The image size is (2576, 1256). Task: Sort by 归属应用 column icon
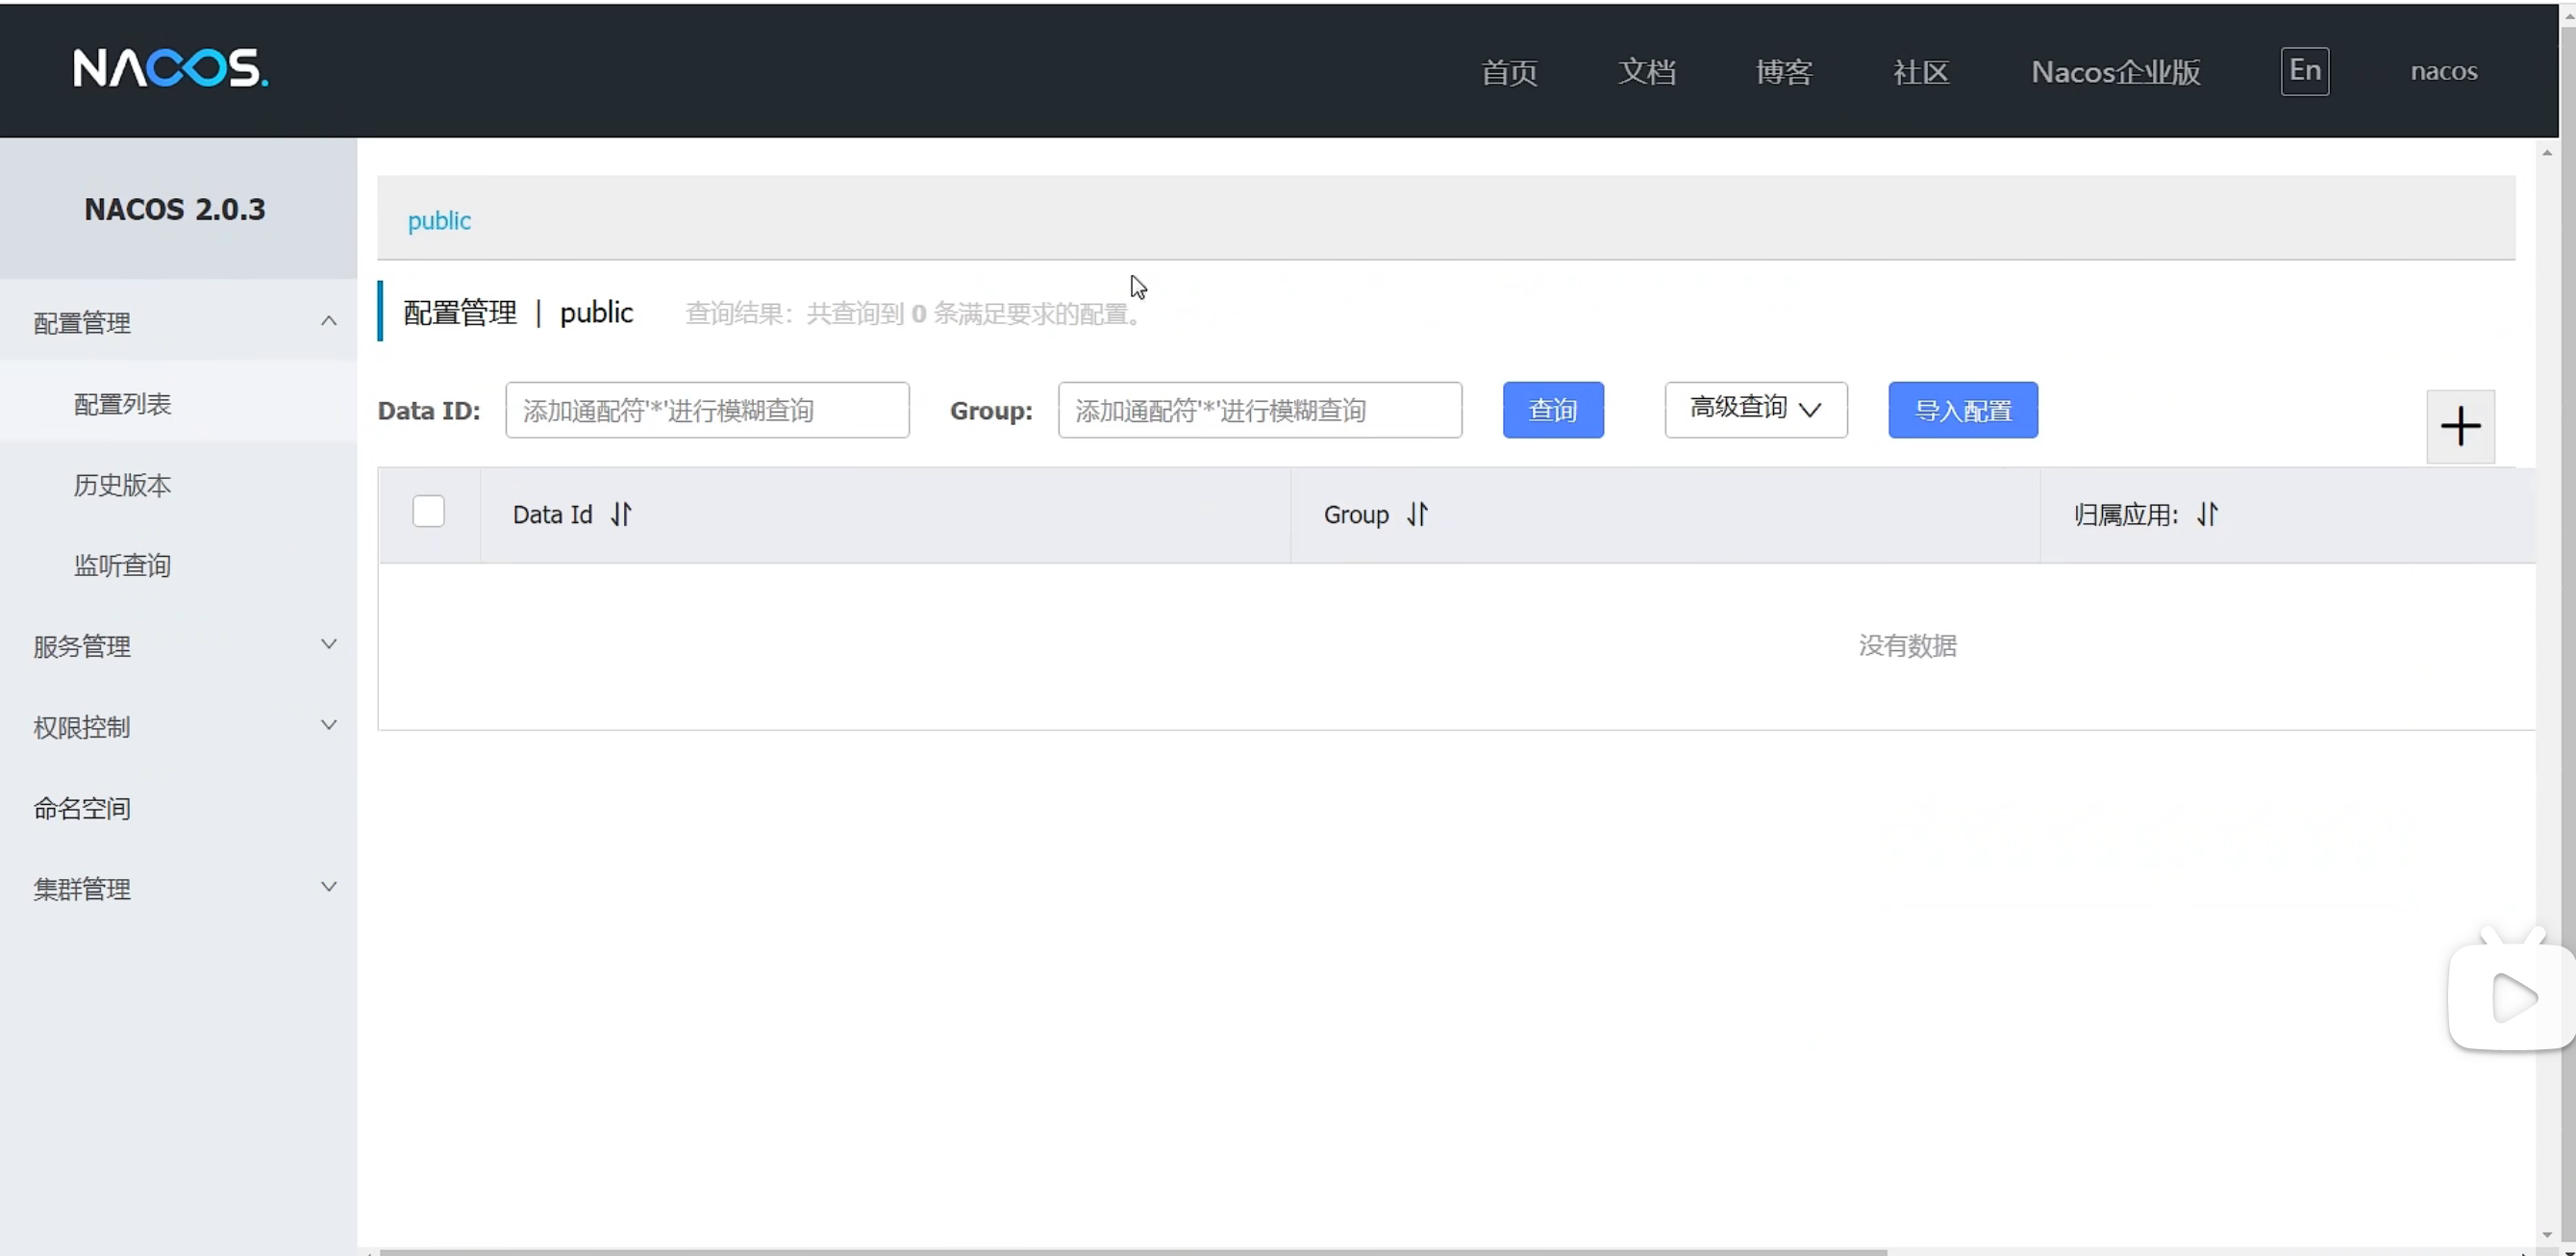click(2207, 514)
